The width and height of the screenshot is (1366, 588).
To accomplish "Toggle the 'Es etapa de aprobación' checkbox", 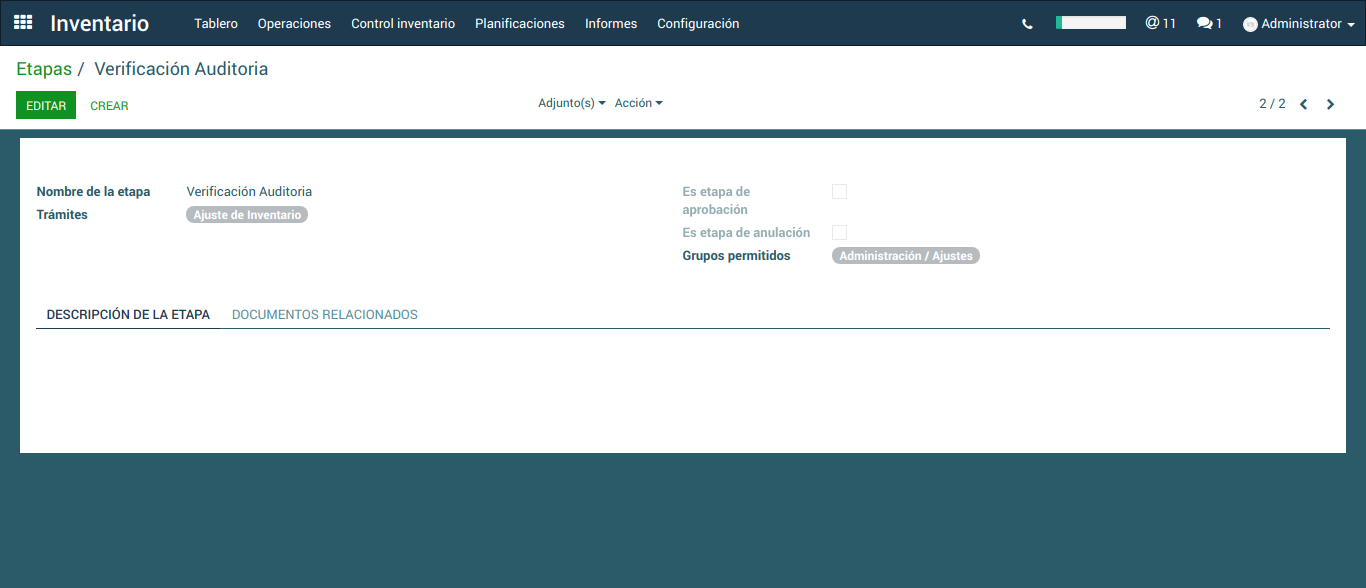I will click(839, 192).
